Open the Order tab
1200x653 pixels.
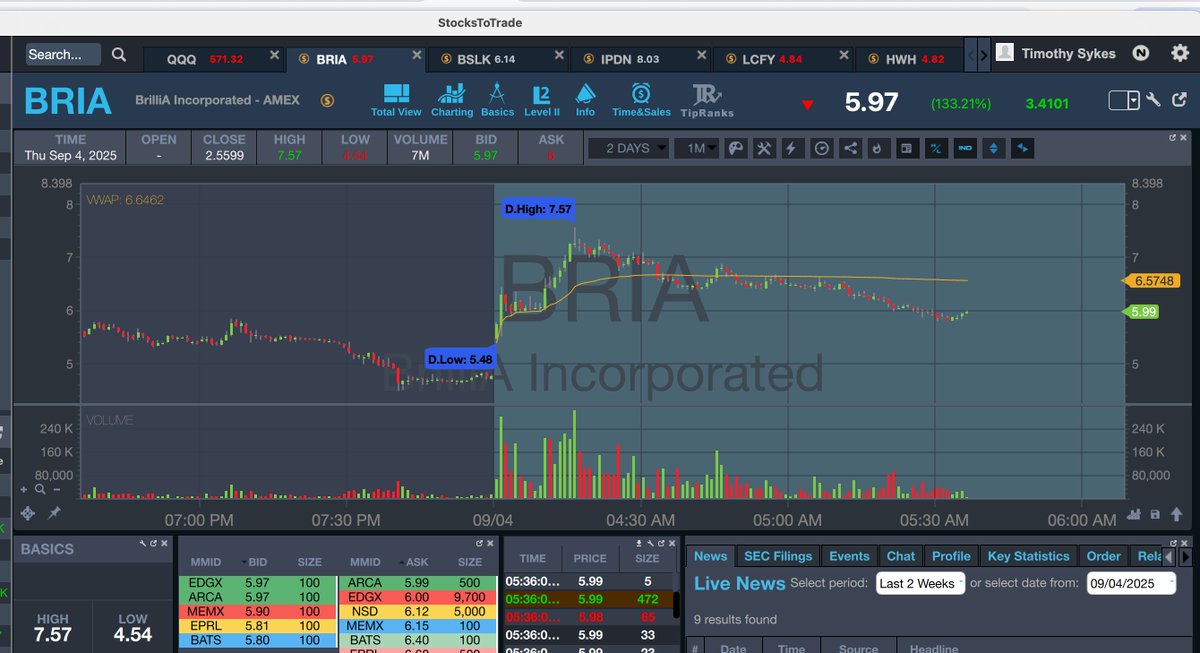pyautogui.click(x=1104, y=556)
